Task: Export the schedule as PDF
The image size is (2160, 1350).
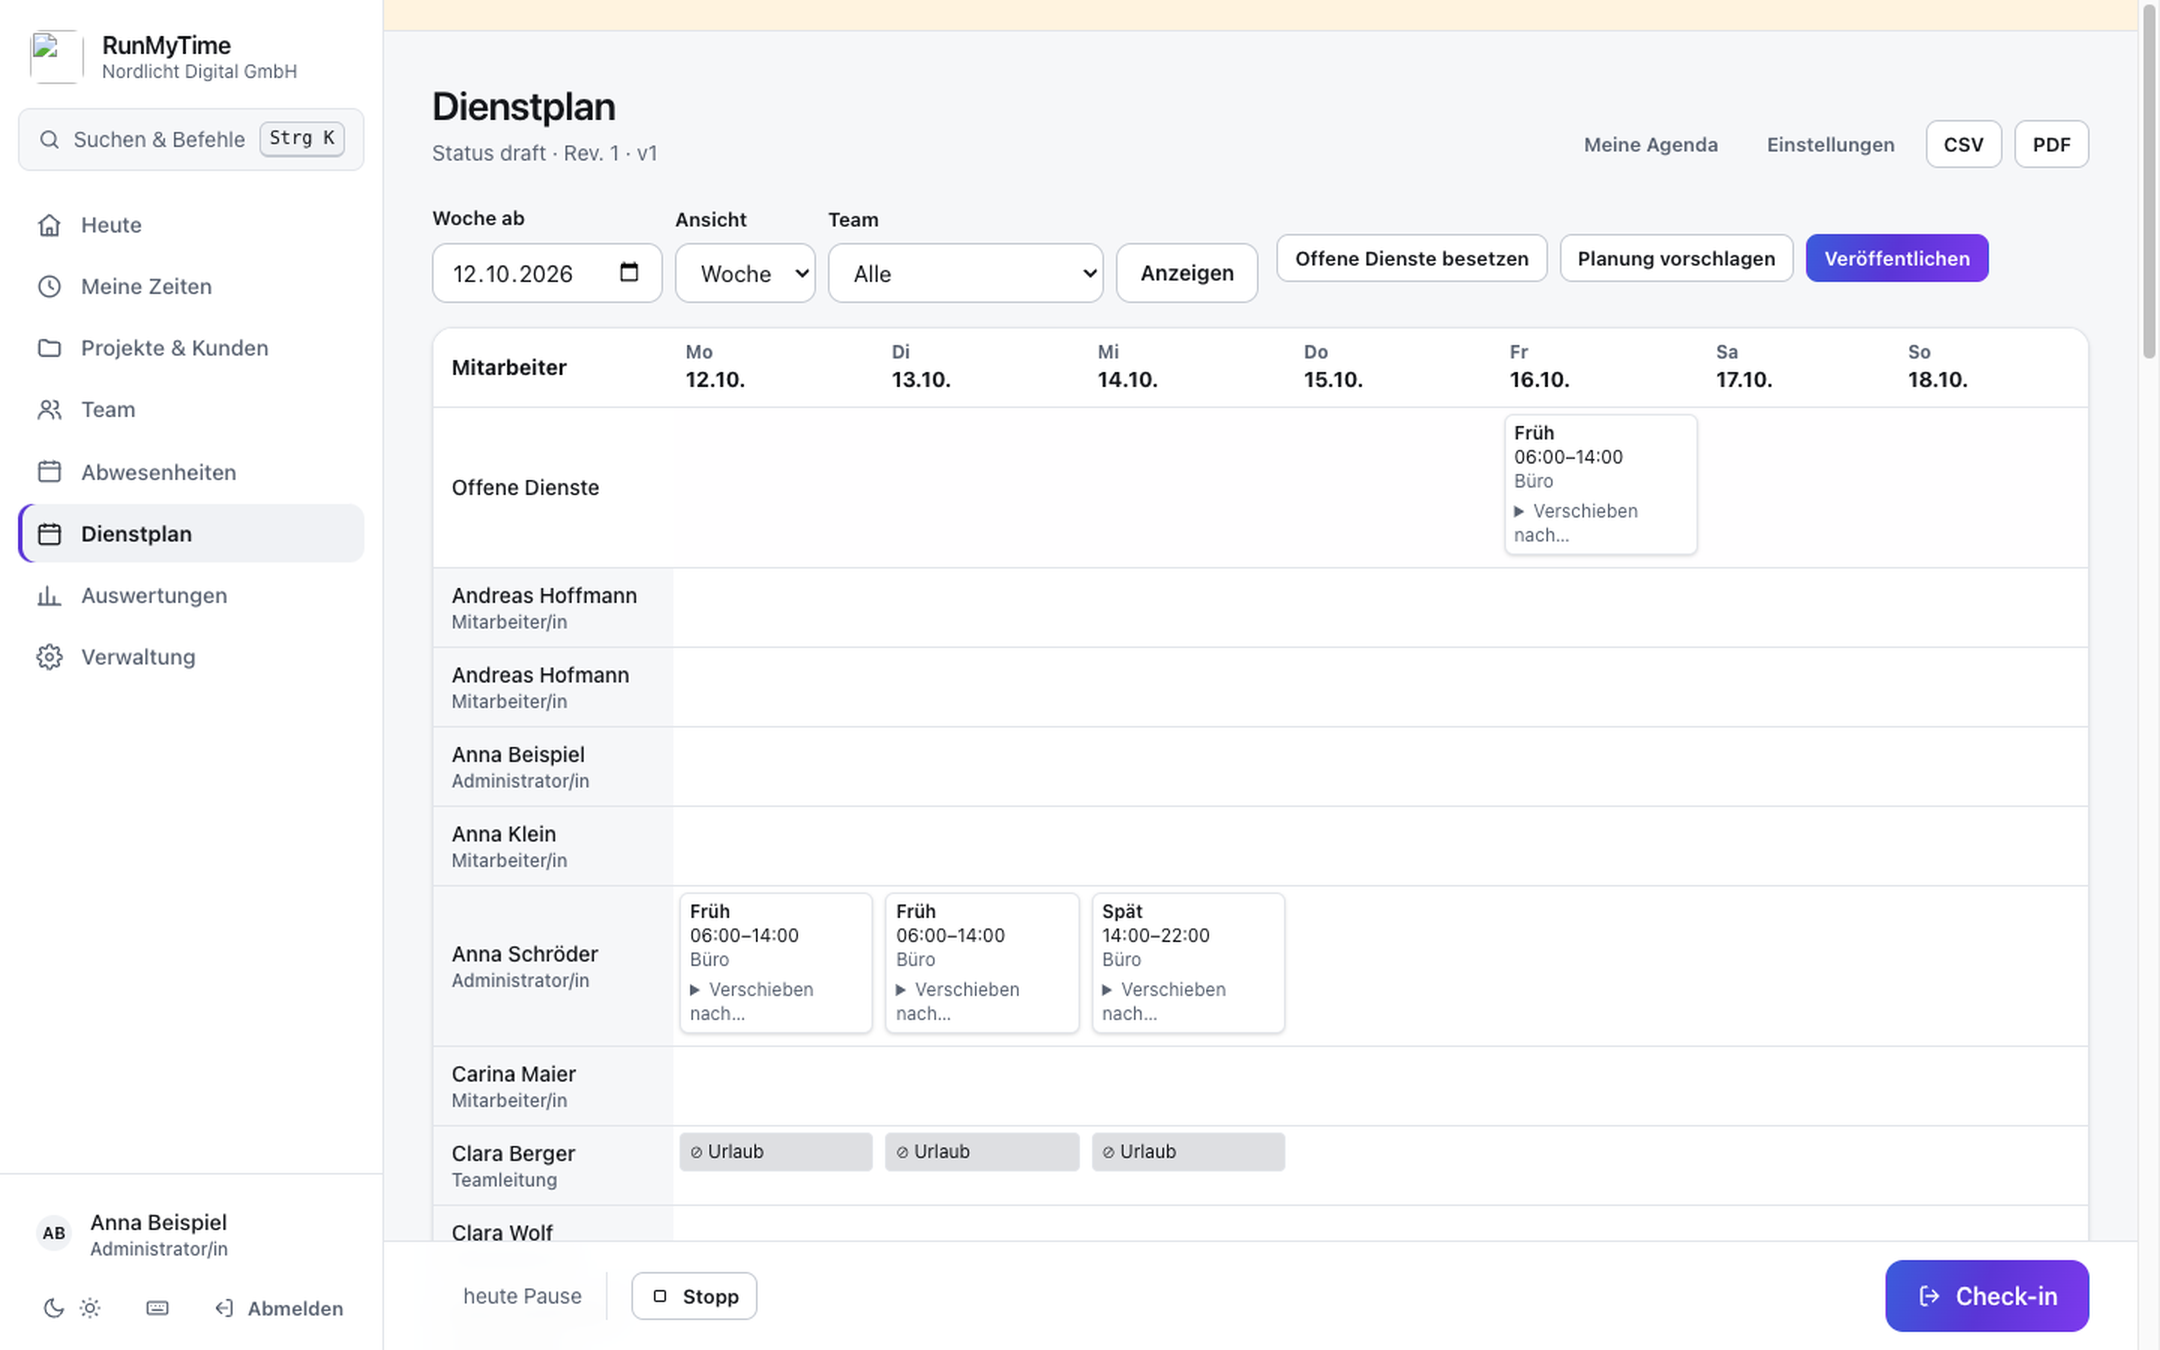Action: (x=2051, y=144)
